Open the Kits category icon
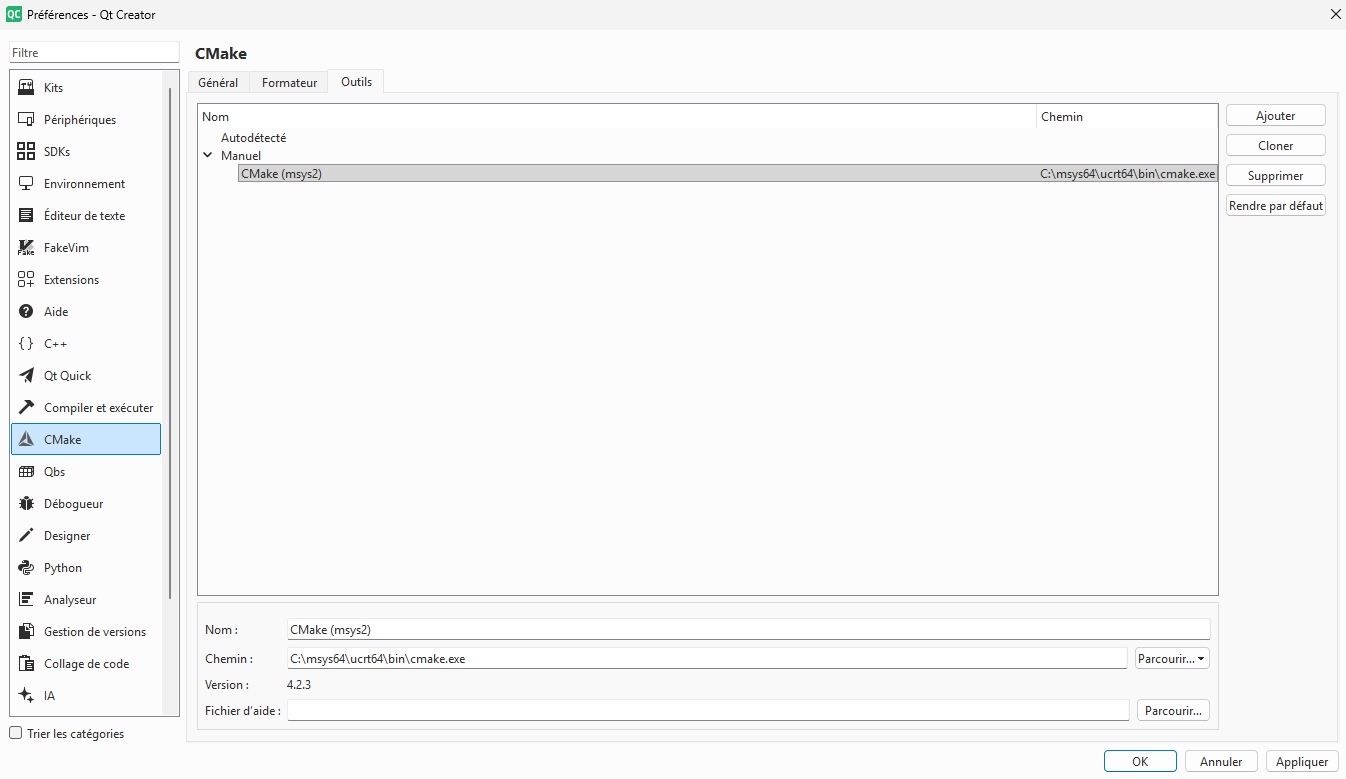 coord(27,88)
